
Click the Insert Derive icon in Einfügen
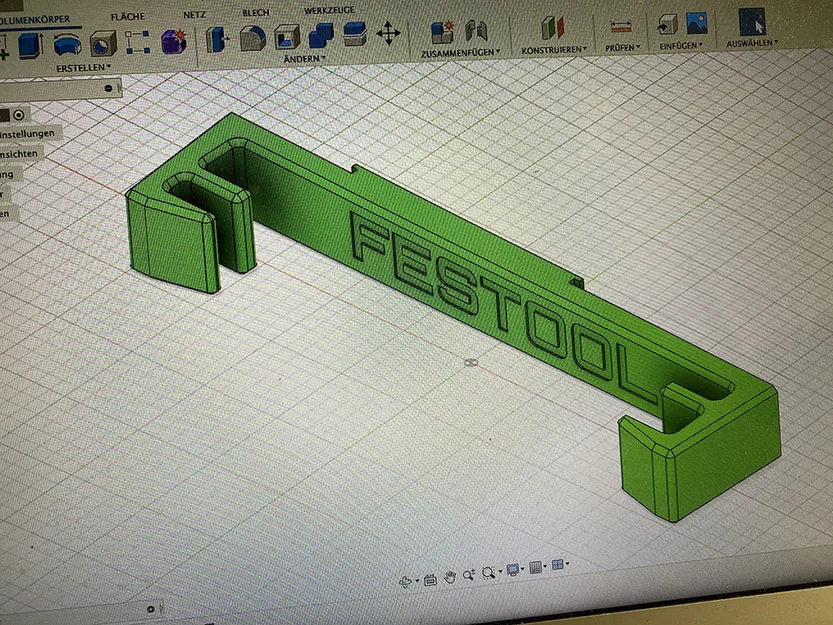667,25
